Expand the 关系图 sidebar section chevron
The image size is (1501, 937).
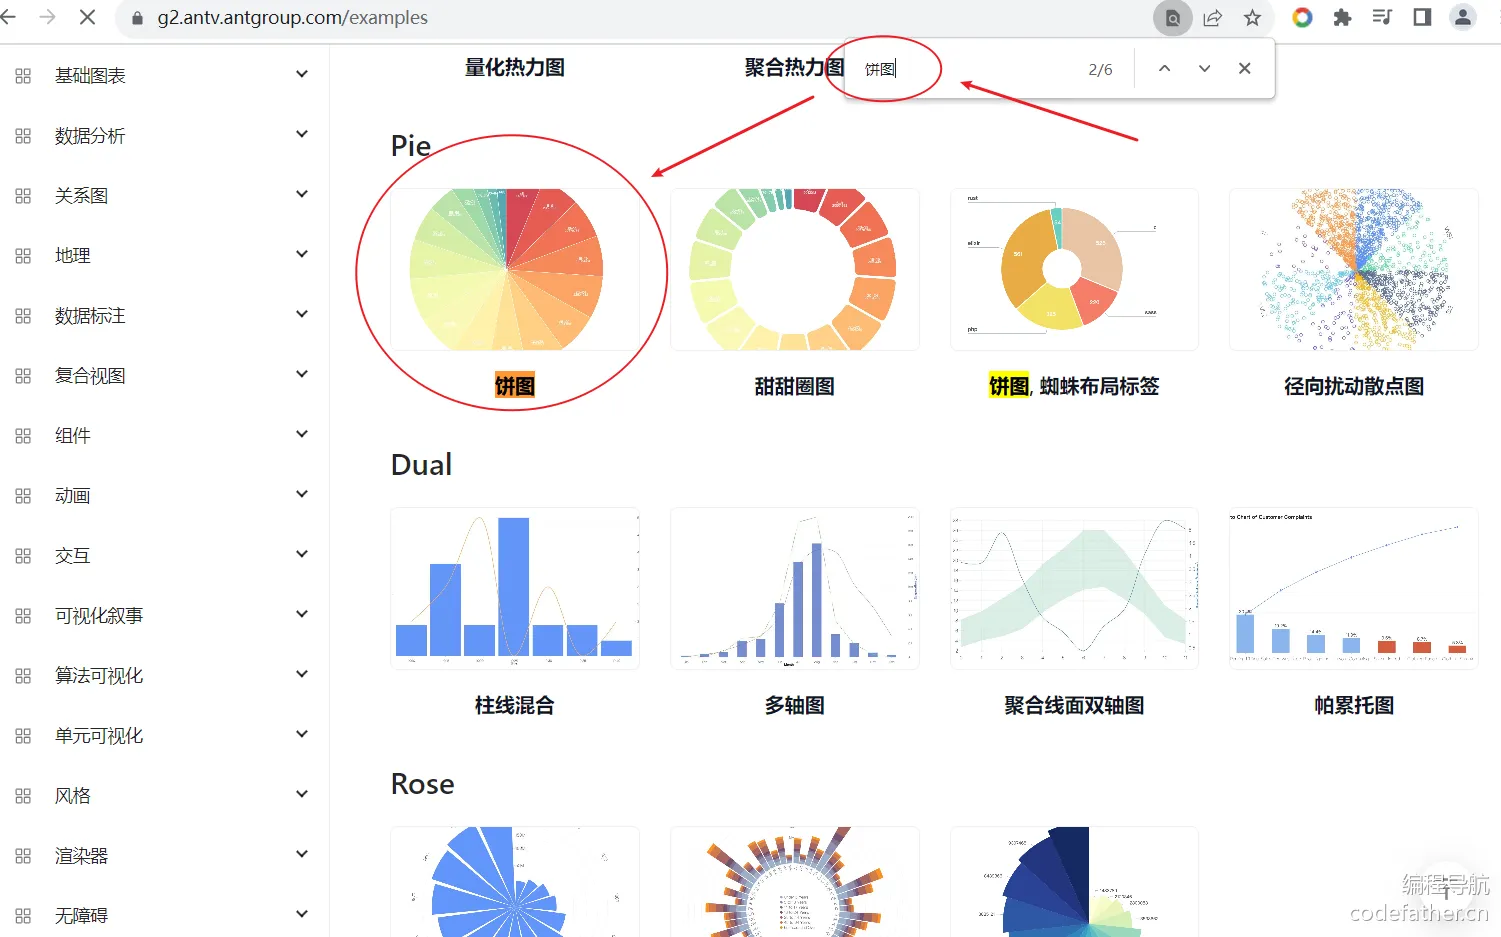point(302,194)
